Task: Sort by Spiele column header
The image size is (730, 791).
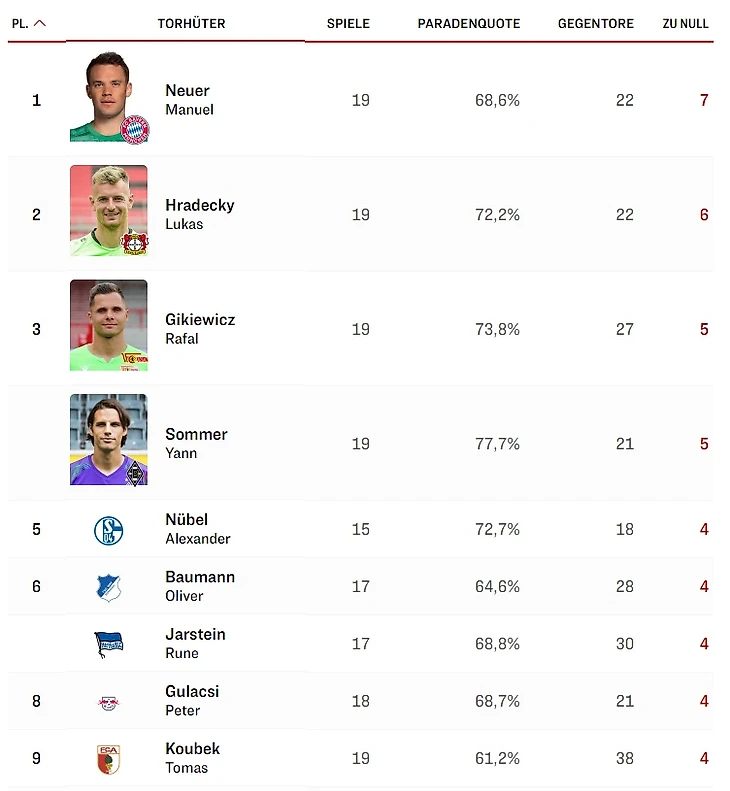Action: tap(348, 24)
